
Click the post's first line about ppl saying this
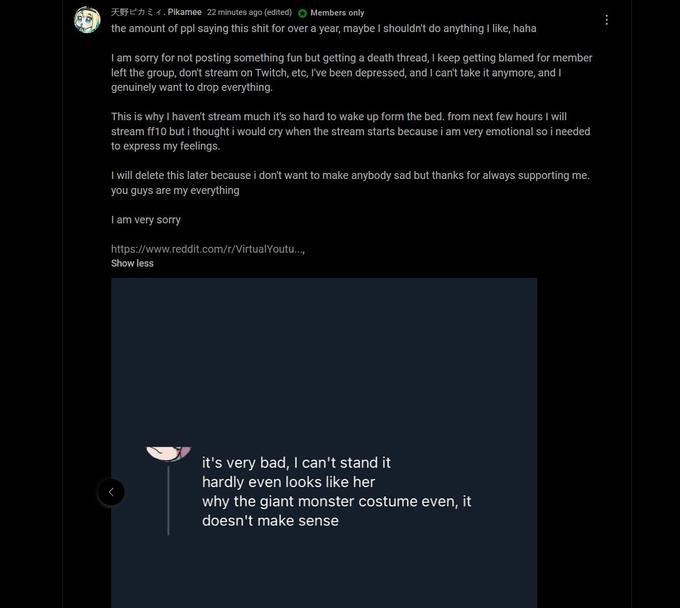click(x=324, y=29)
